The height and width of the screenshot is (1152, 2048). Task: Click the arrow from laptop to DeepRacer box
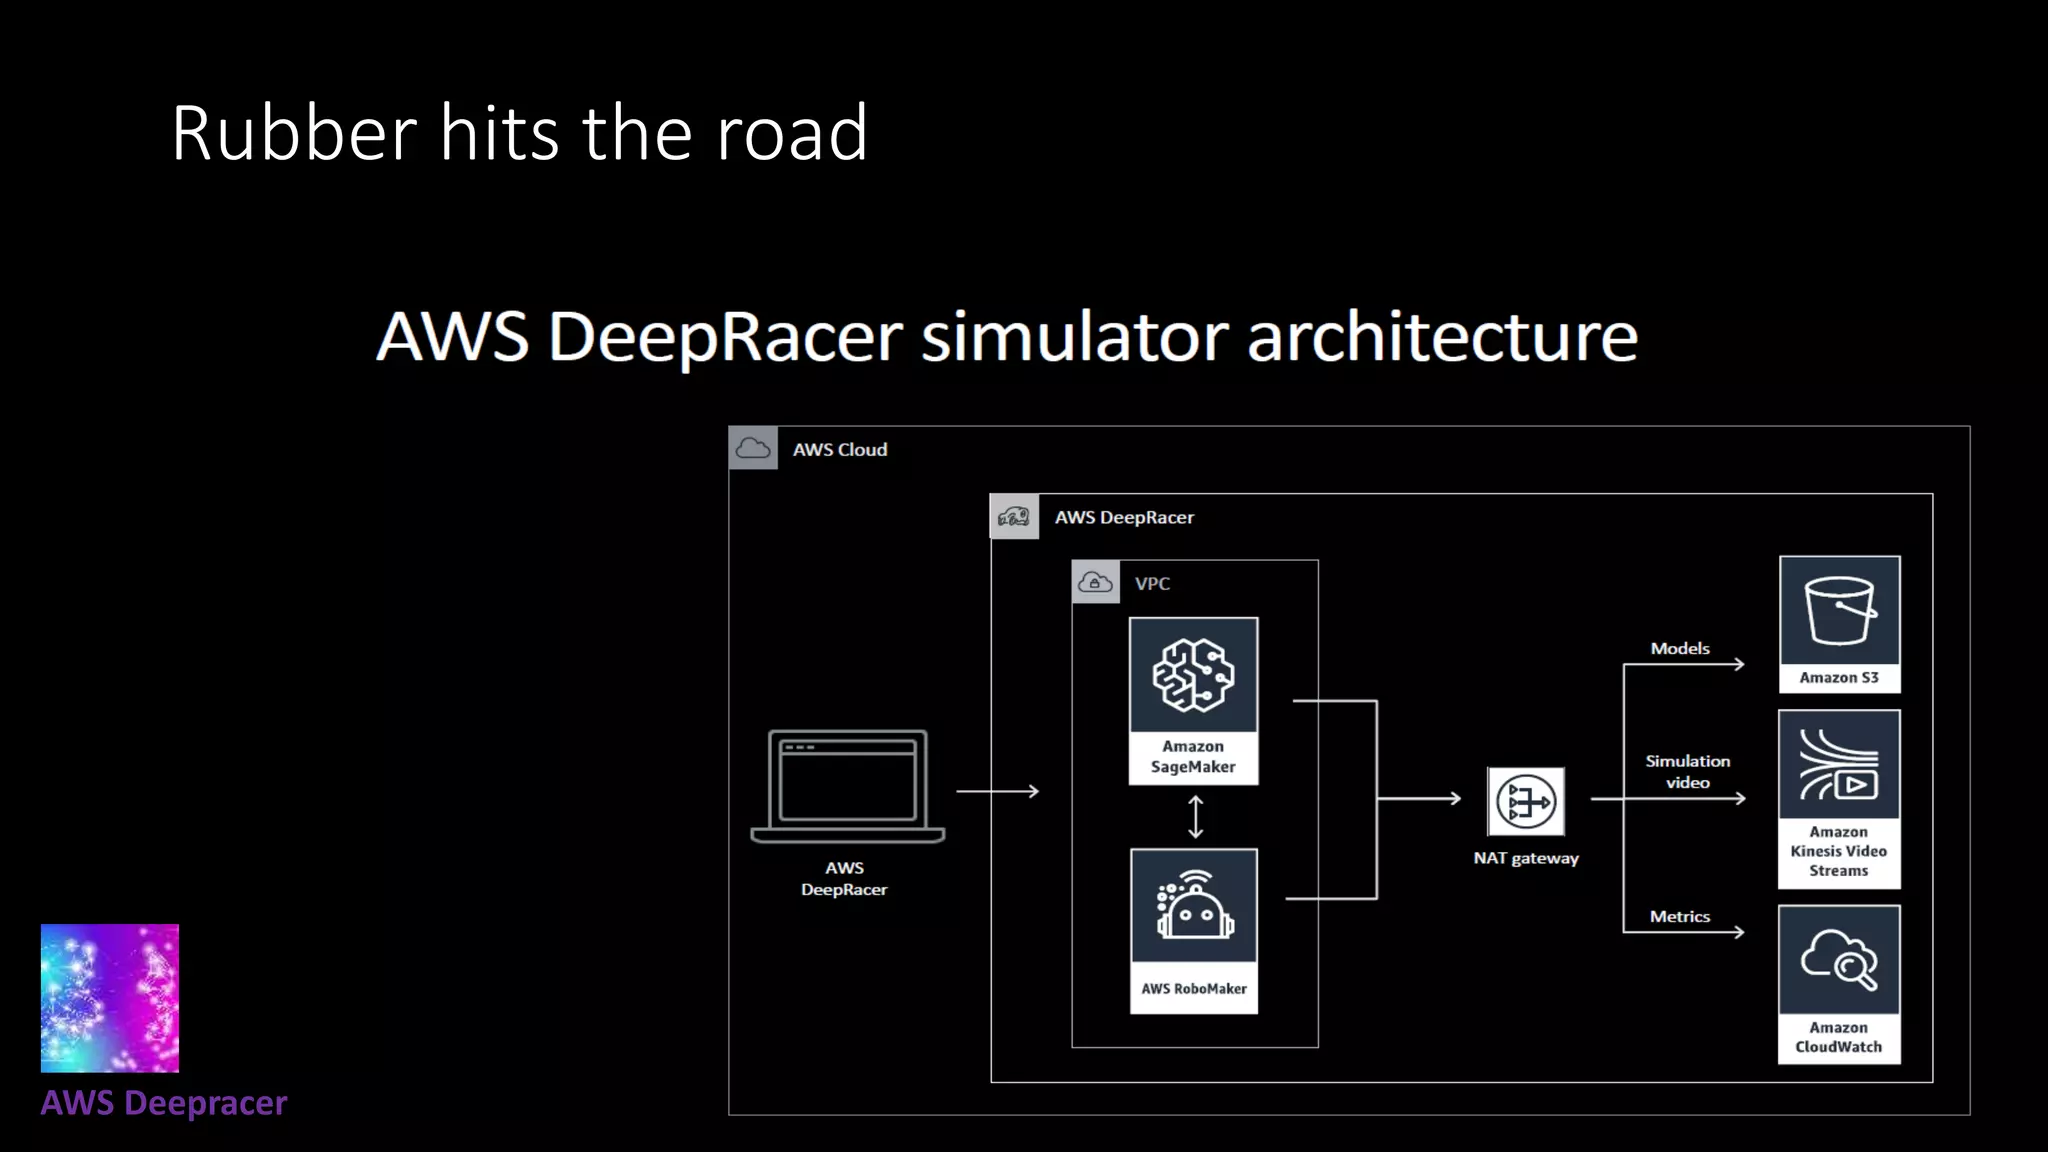click(997, 791)
